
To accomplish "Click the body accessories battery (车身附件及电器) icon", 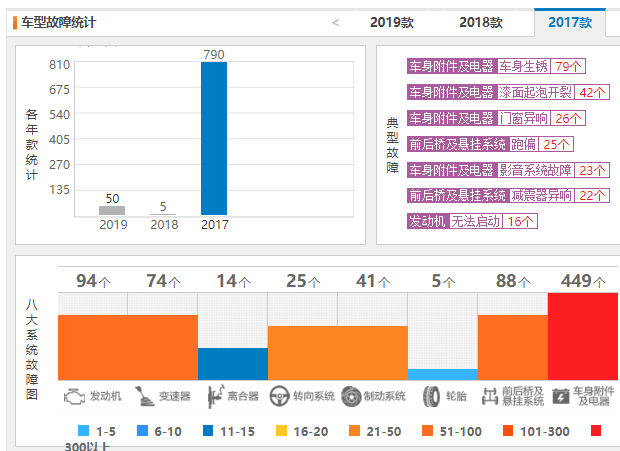I will pos(560,396).
